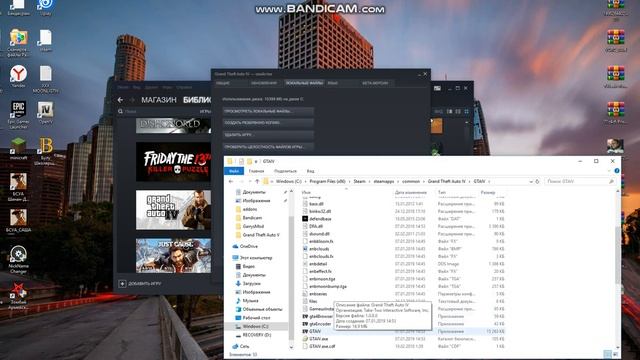Refresh the Explorer address bar
Image resolution: width=640 pixels, height=360 pixels.
coord(537,181)
